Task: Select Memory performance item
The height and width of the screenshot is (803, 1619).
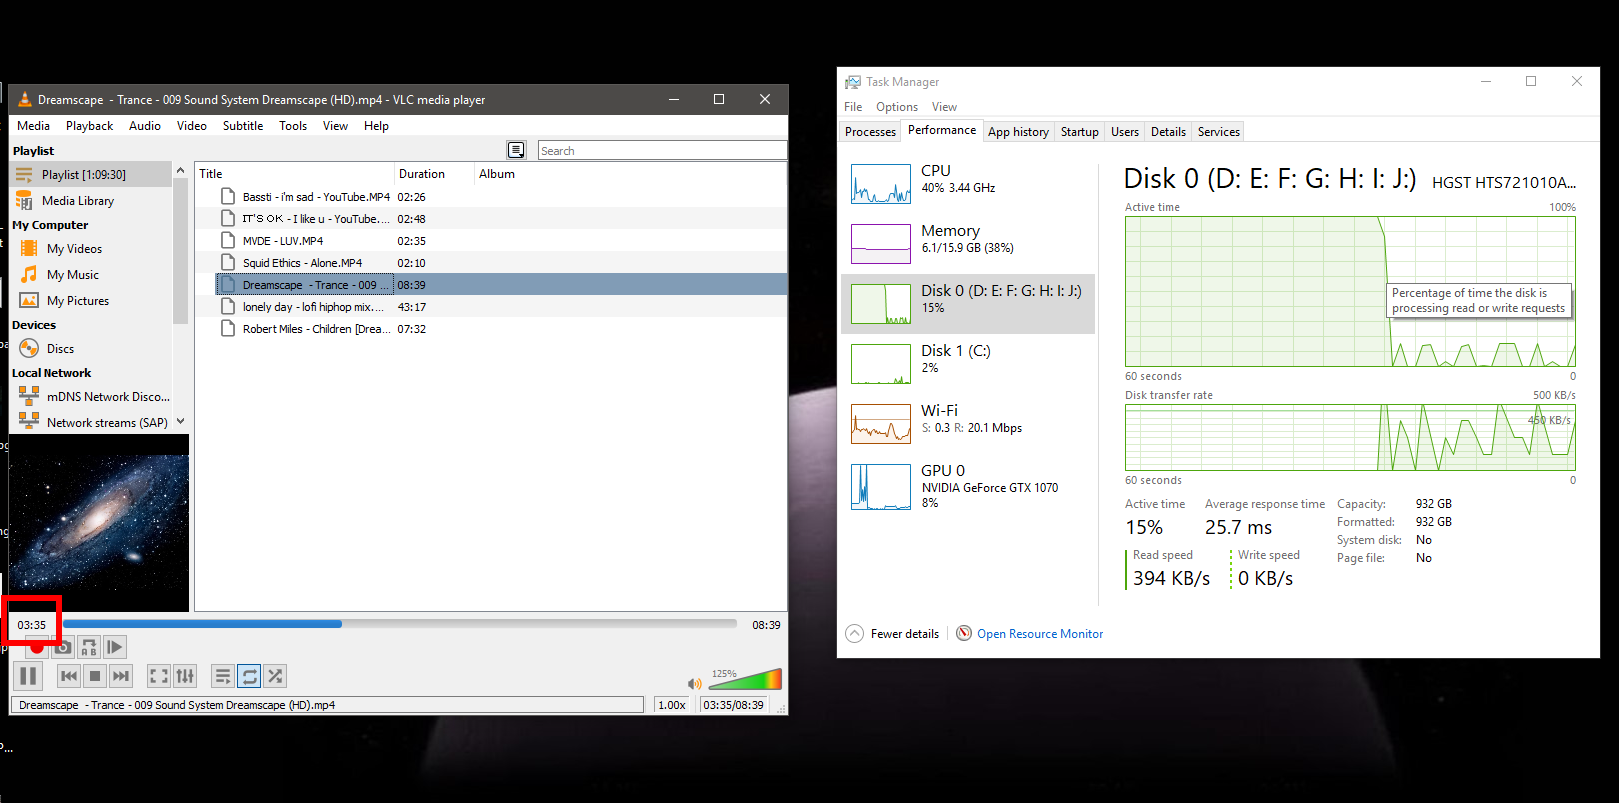Action: pyautogui.click(x=968, y=244)
